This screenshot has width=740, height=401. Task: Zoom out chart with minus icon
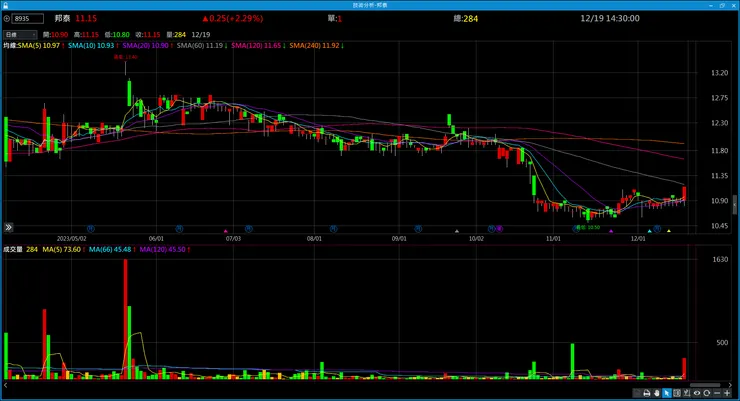[x=717, y=393]
